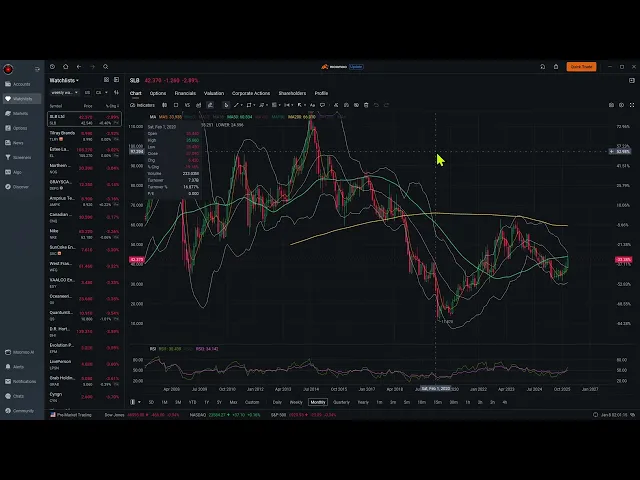Switch to the Options tab
Screen dimensions: 640x480
tap(158, 93)
